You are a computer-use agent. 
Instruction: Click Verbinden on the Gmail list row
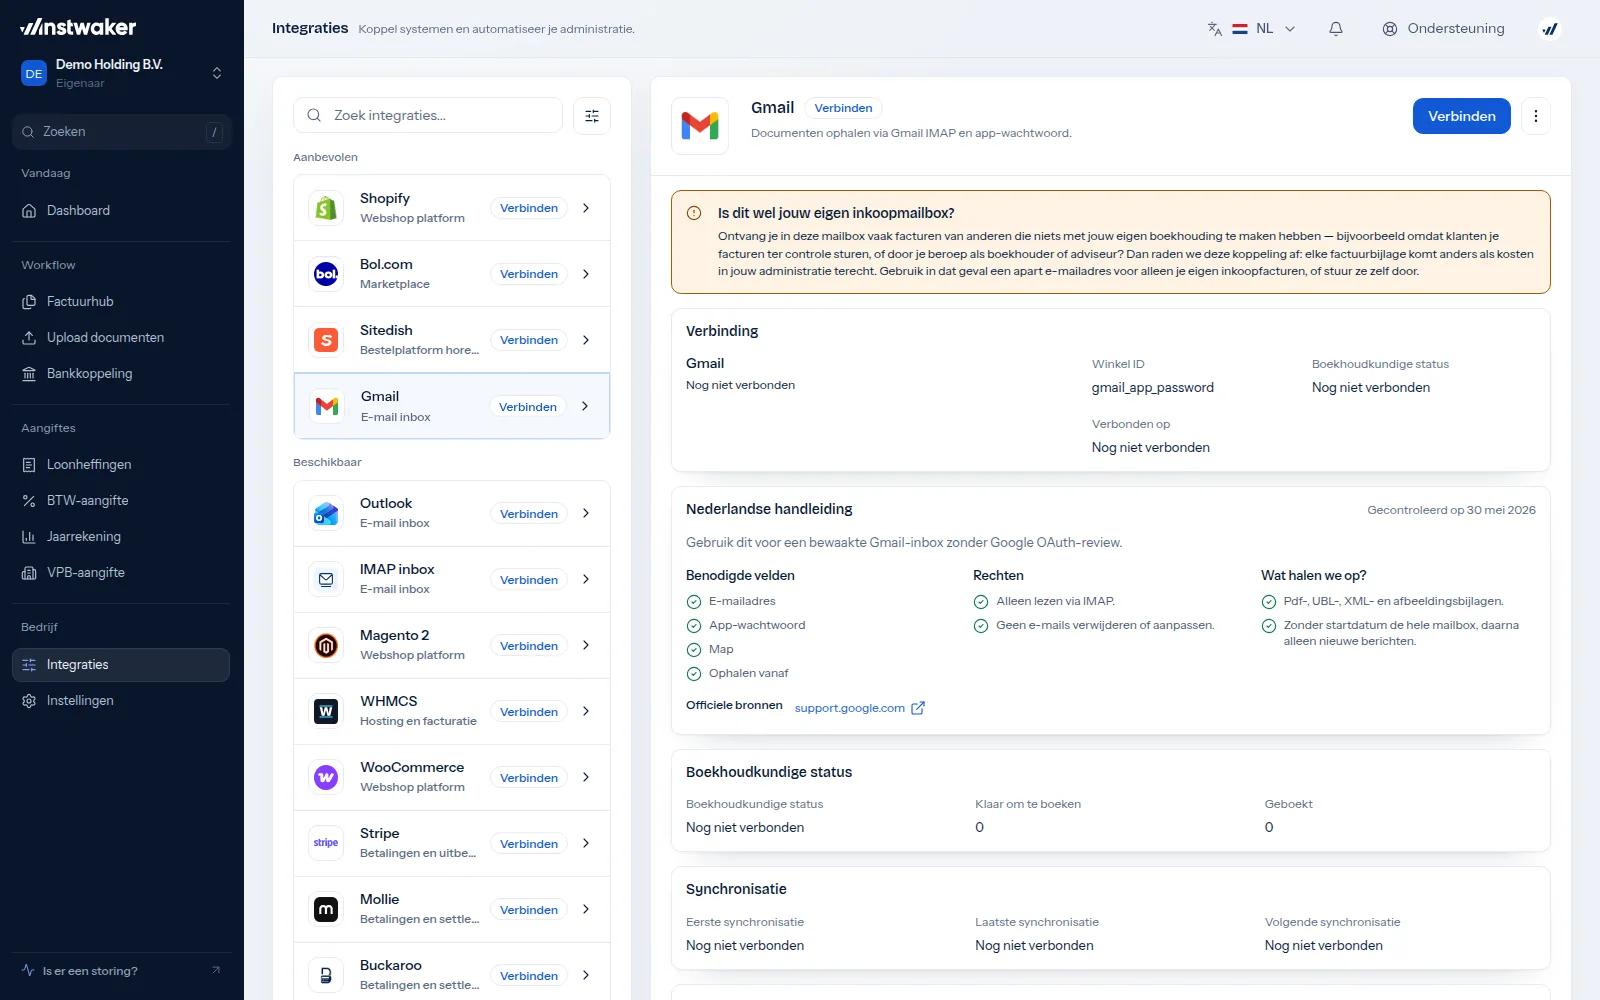[x=528, y=407]
